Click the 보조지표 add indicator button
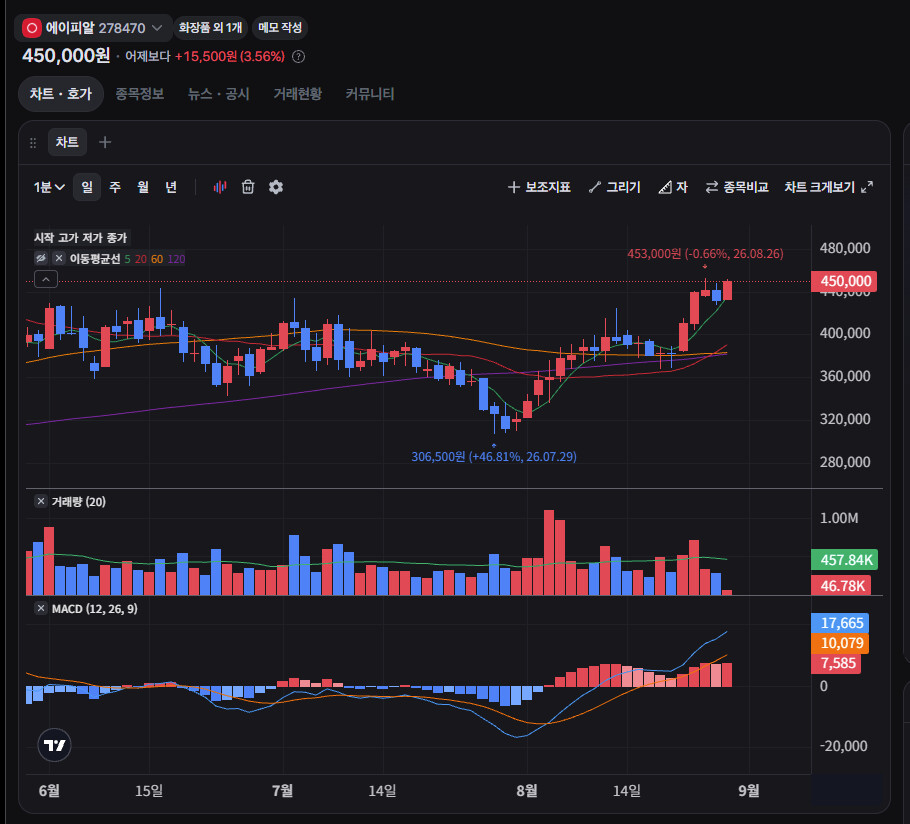This screenshot has width=910, height=824. pyautogui.click(x=539, y=187)
